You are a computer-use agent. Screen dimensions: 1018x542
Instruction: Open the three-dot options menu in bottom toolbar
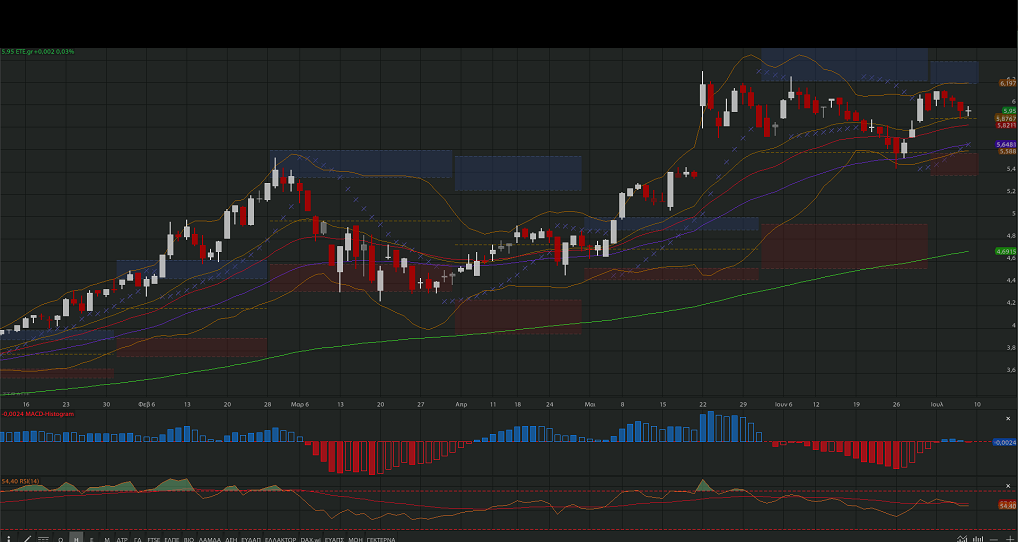pyautogui.click(x=8, y=539)
